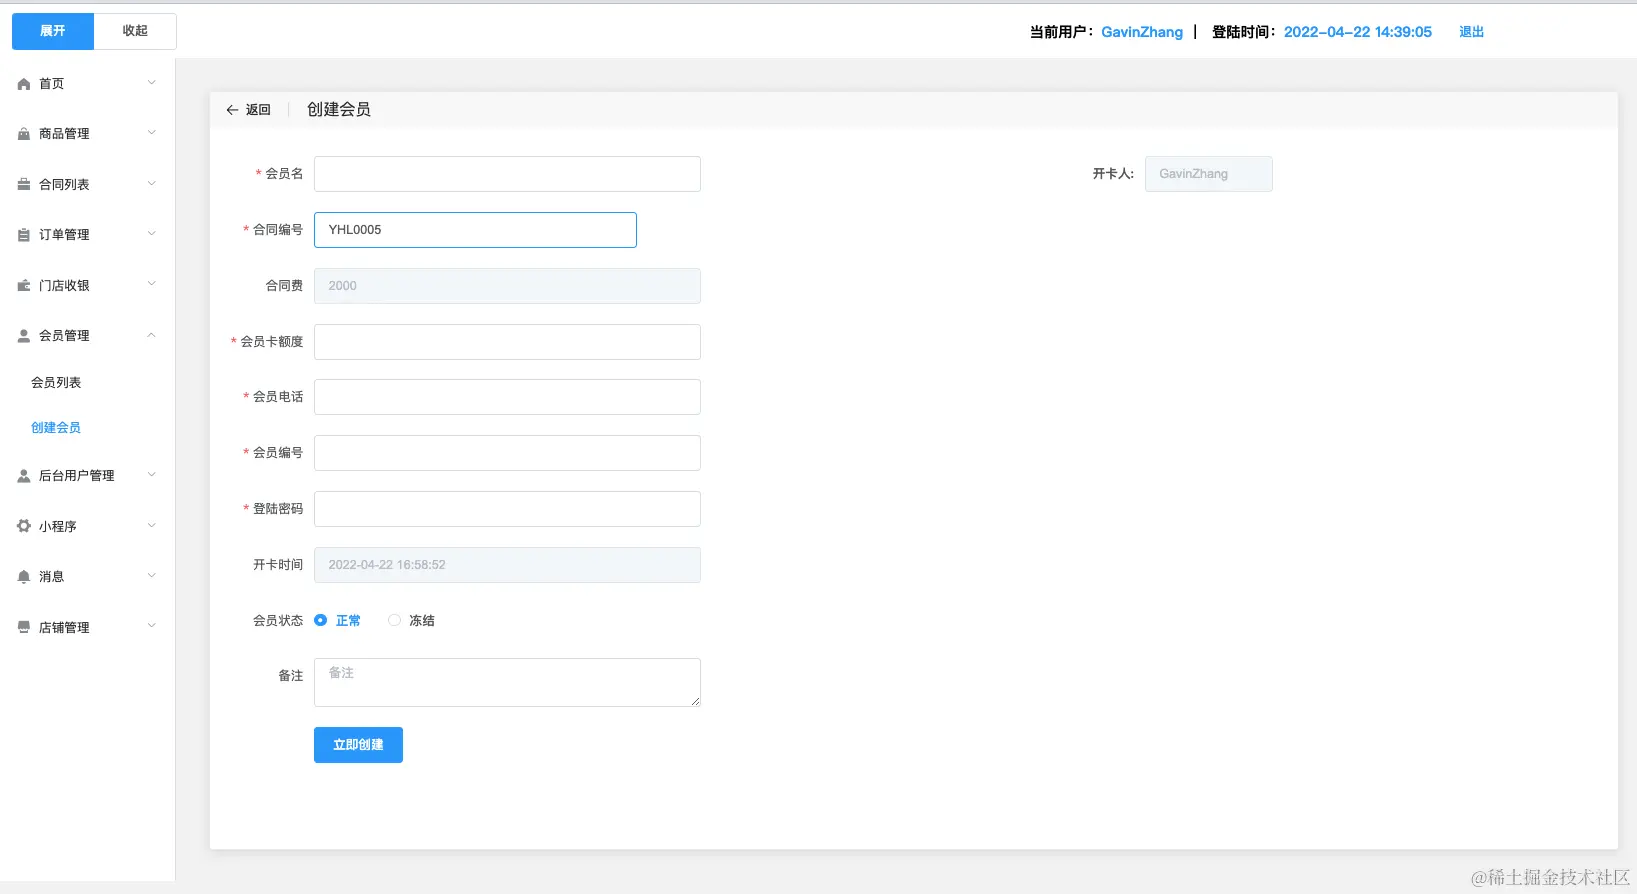Expand the 首页 menu chevron

[152, 83]
